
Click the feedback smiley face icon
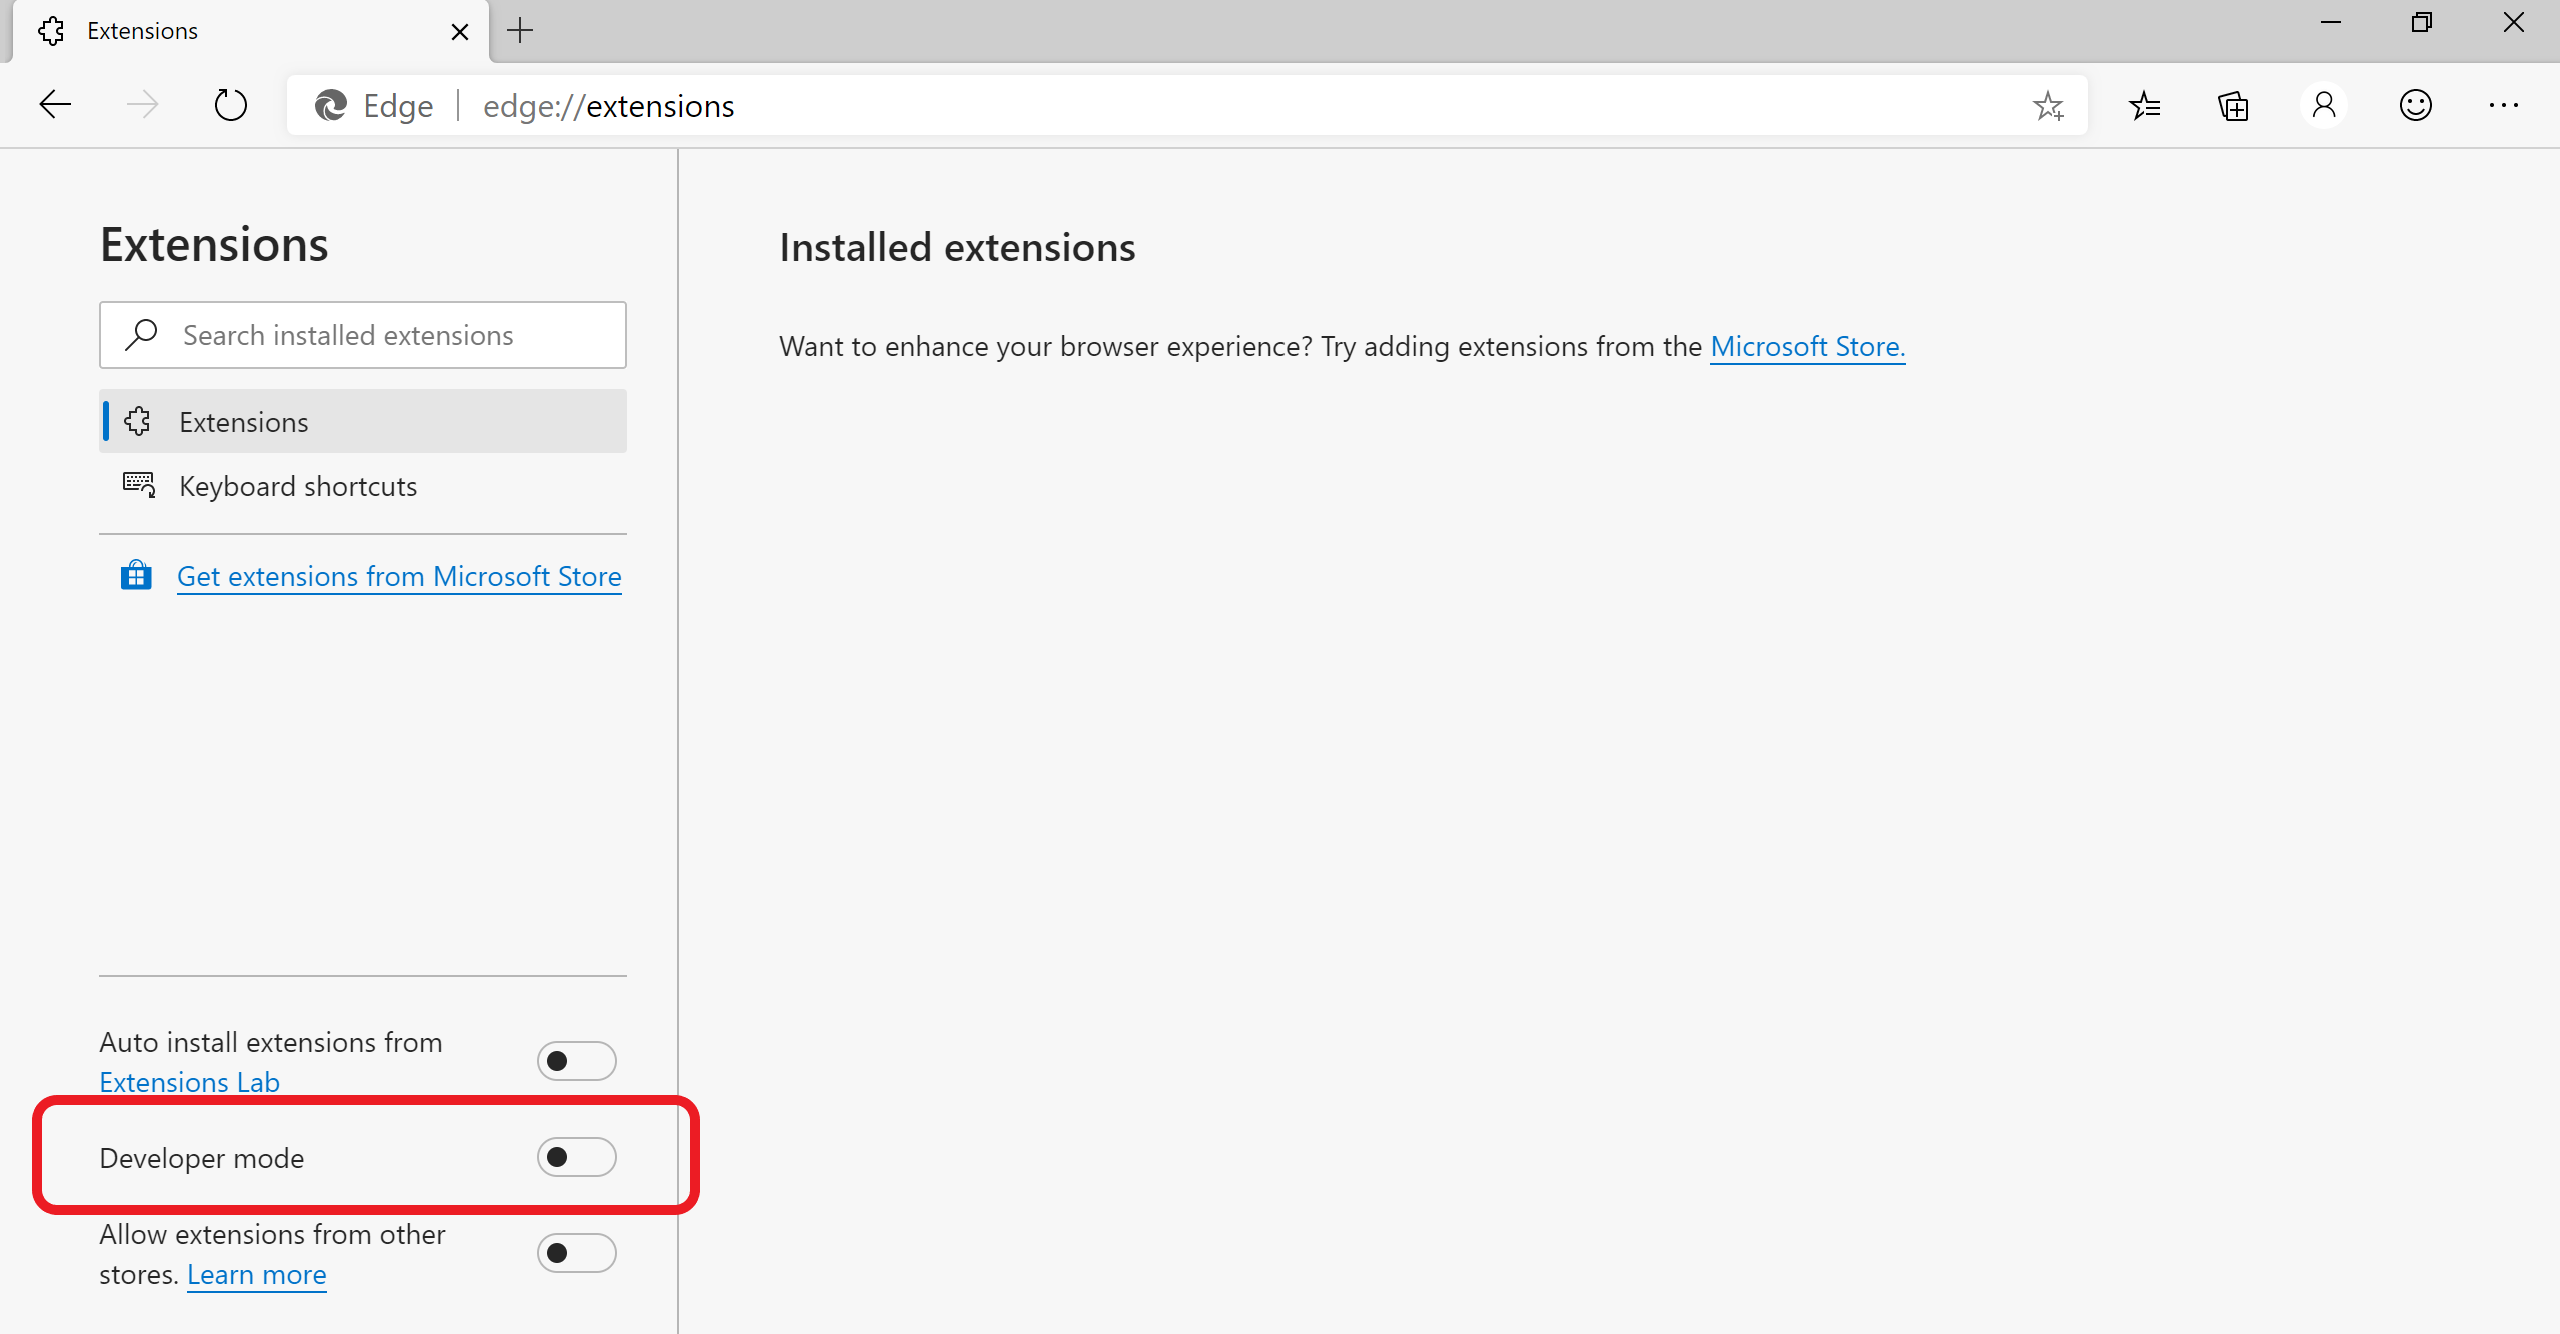tap(2416, 105)
